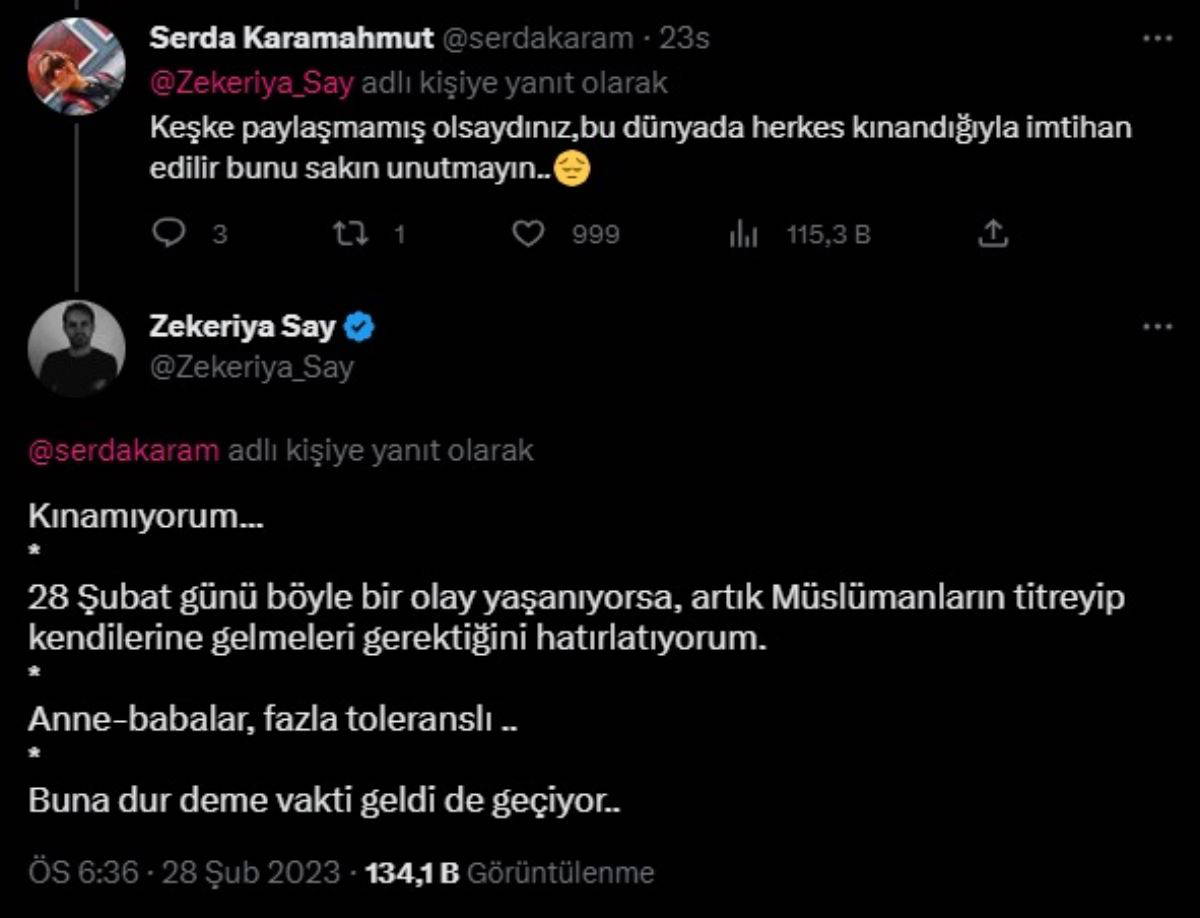
Task: Click the @Zekeriya_Say mention link
Action: (251, 83)
